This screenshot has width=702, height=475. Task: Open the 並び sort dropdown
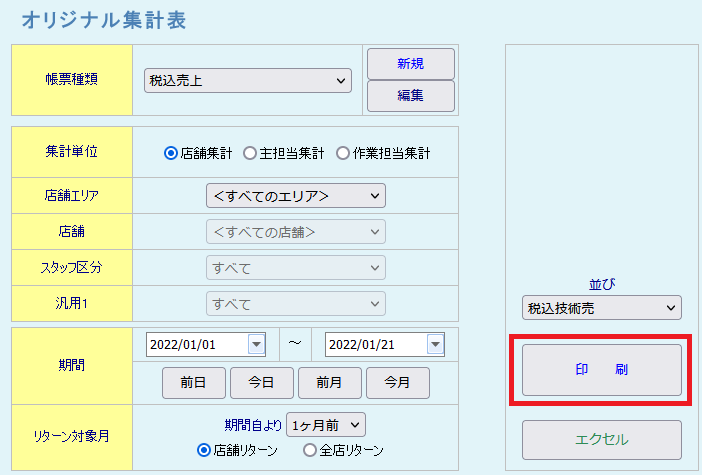601,308
